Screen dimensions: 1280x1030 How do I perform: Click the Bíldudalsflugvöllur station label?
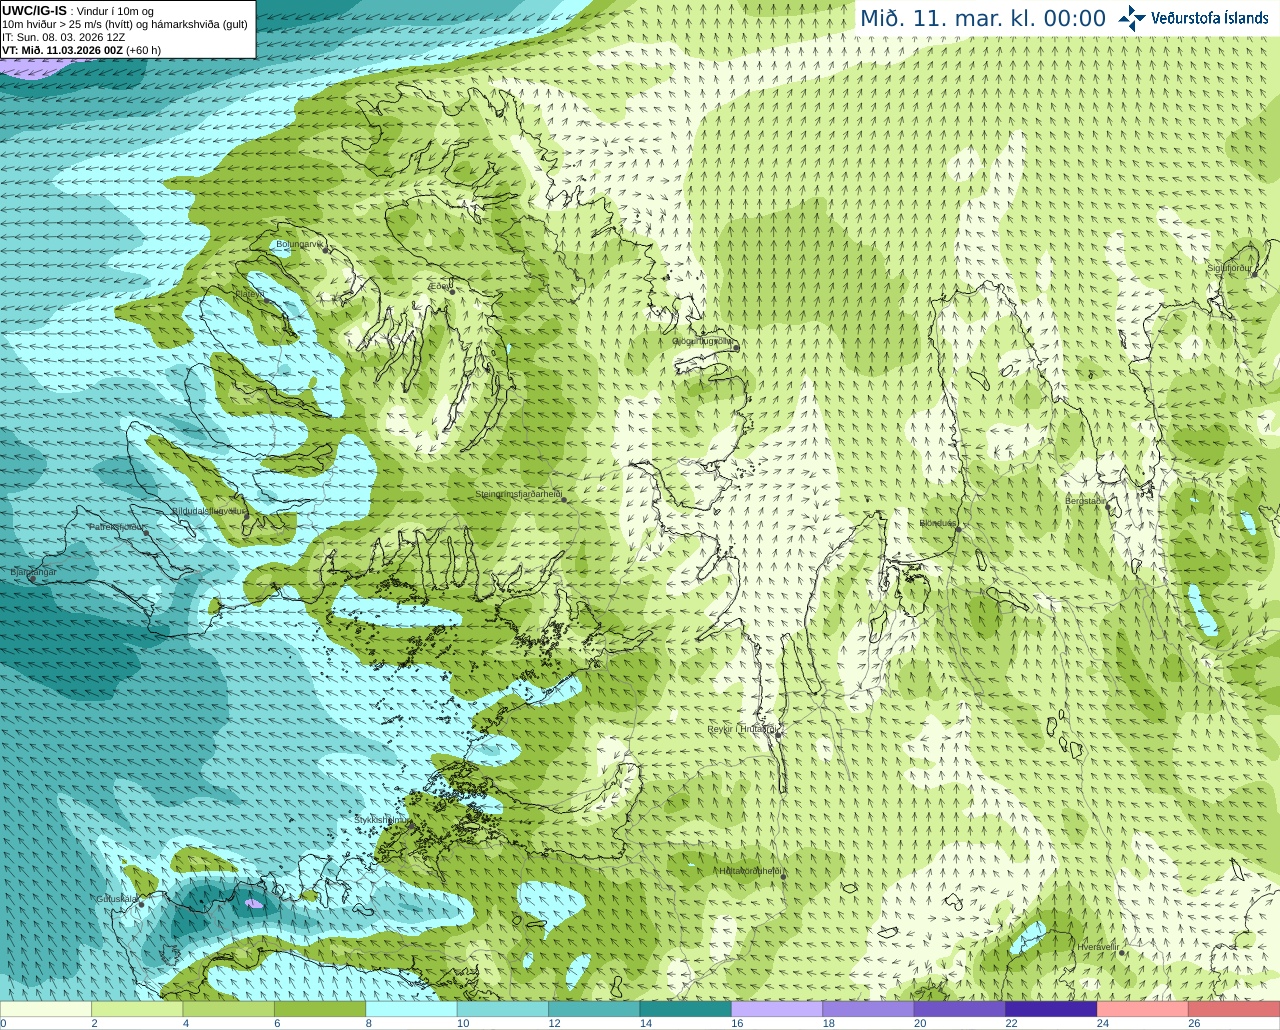coord(208,510)
